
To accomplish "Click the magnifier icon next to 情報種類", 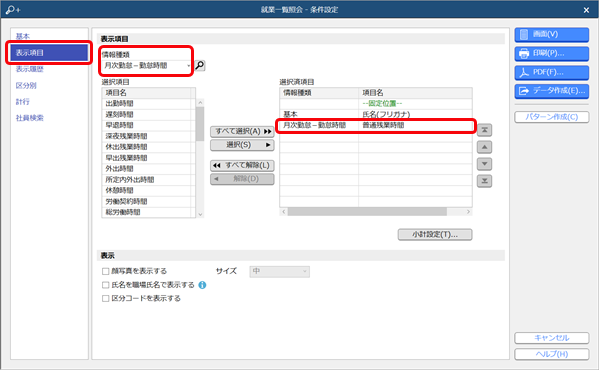I will coord(200,66).
